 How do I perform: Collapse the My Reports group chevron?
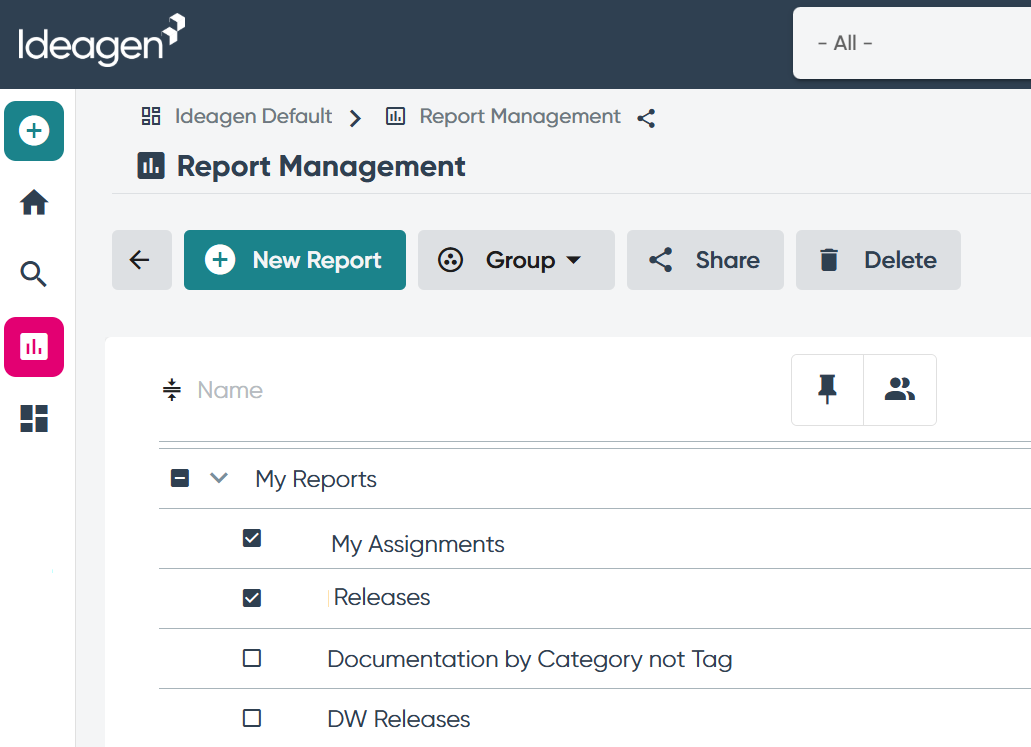pos(219,478)
